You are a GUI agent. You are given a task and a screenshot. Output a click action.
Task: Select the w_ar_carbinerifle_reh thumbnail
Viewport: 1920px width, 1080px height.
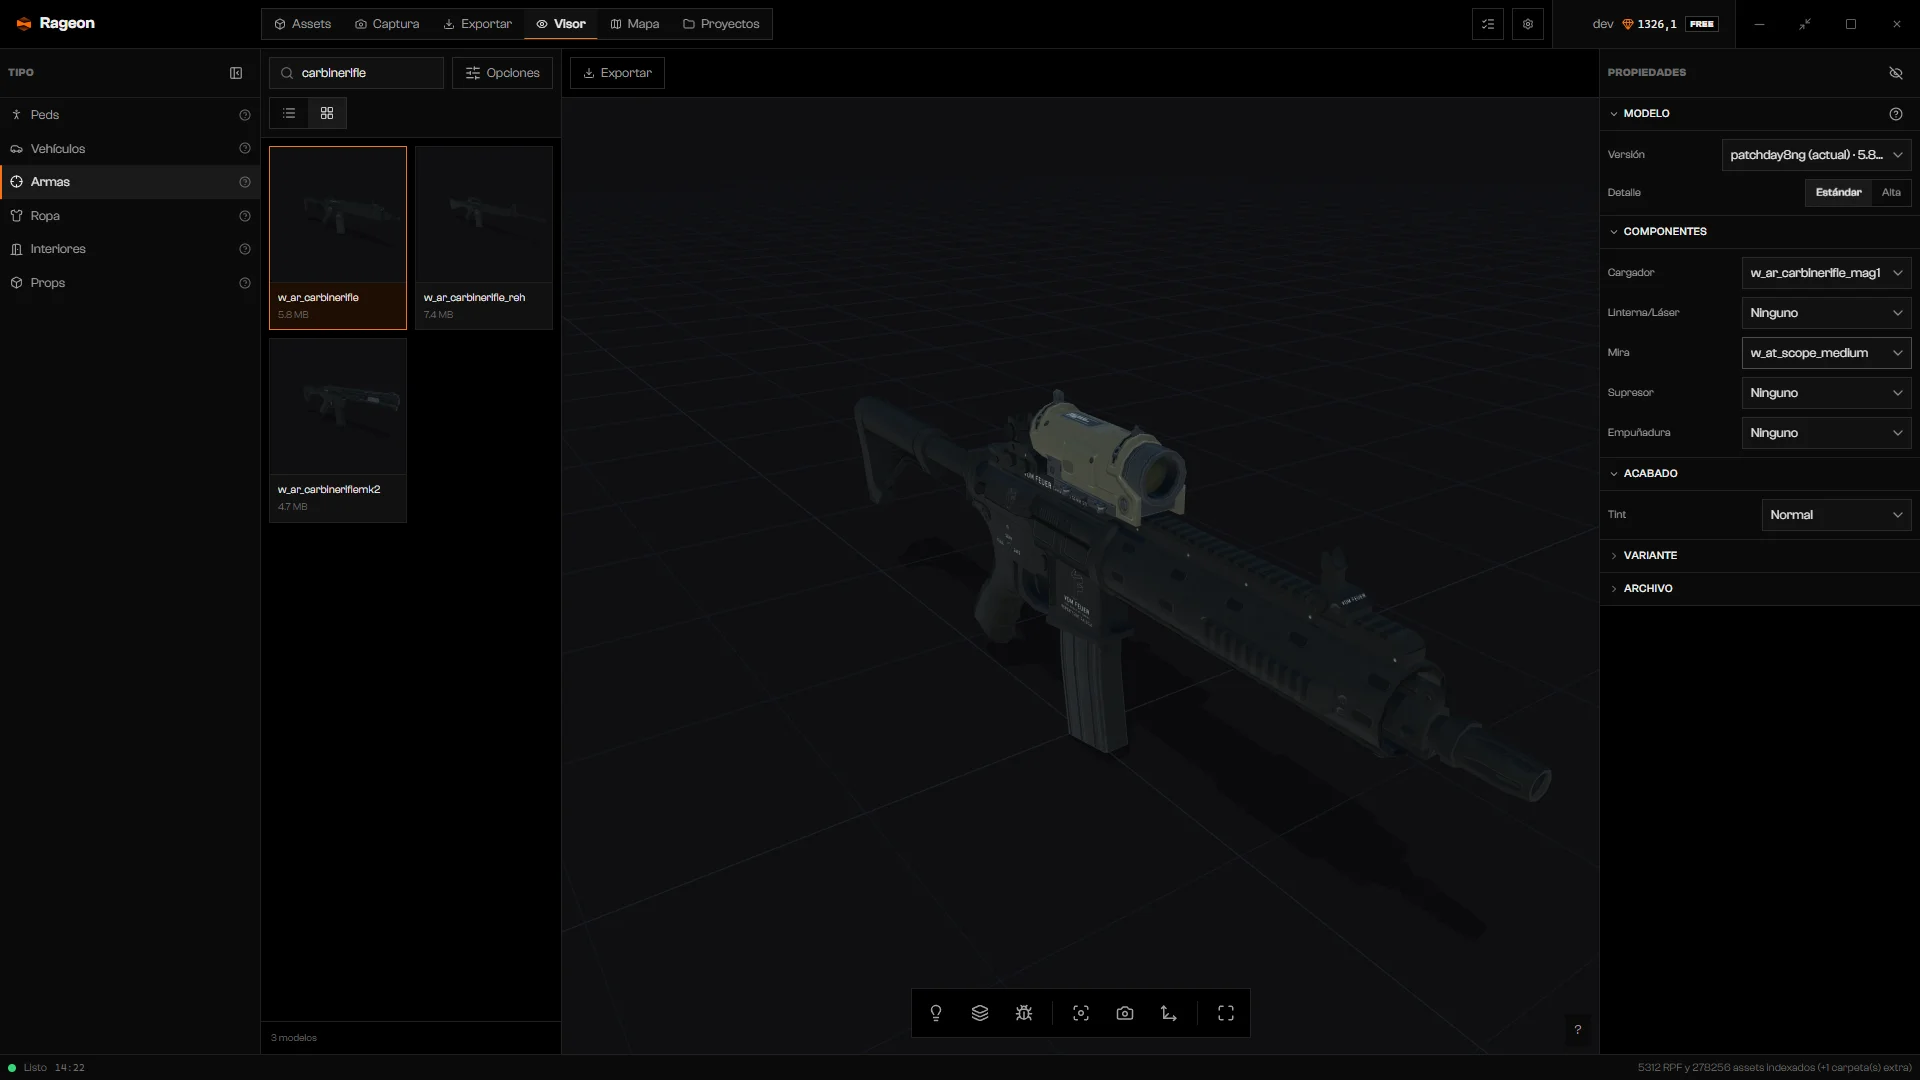(x=484, y=238)
